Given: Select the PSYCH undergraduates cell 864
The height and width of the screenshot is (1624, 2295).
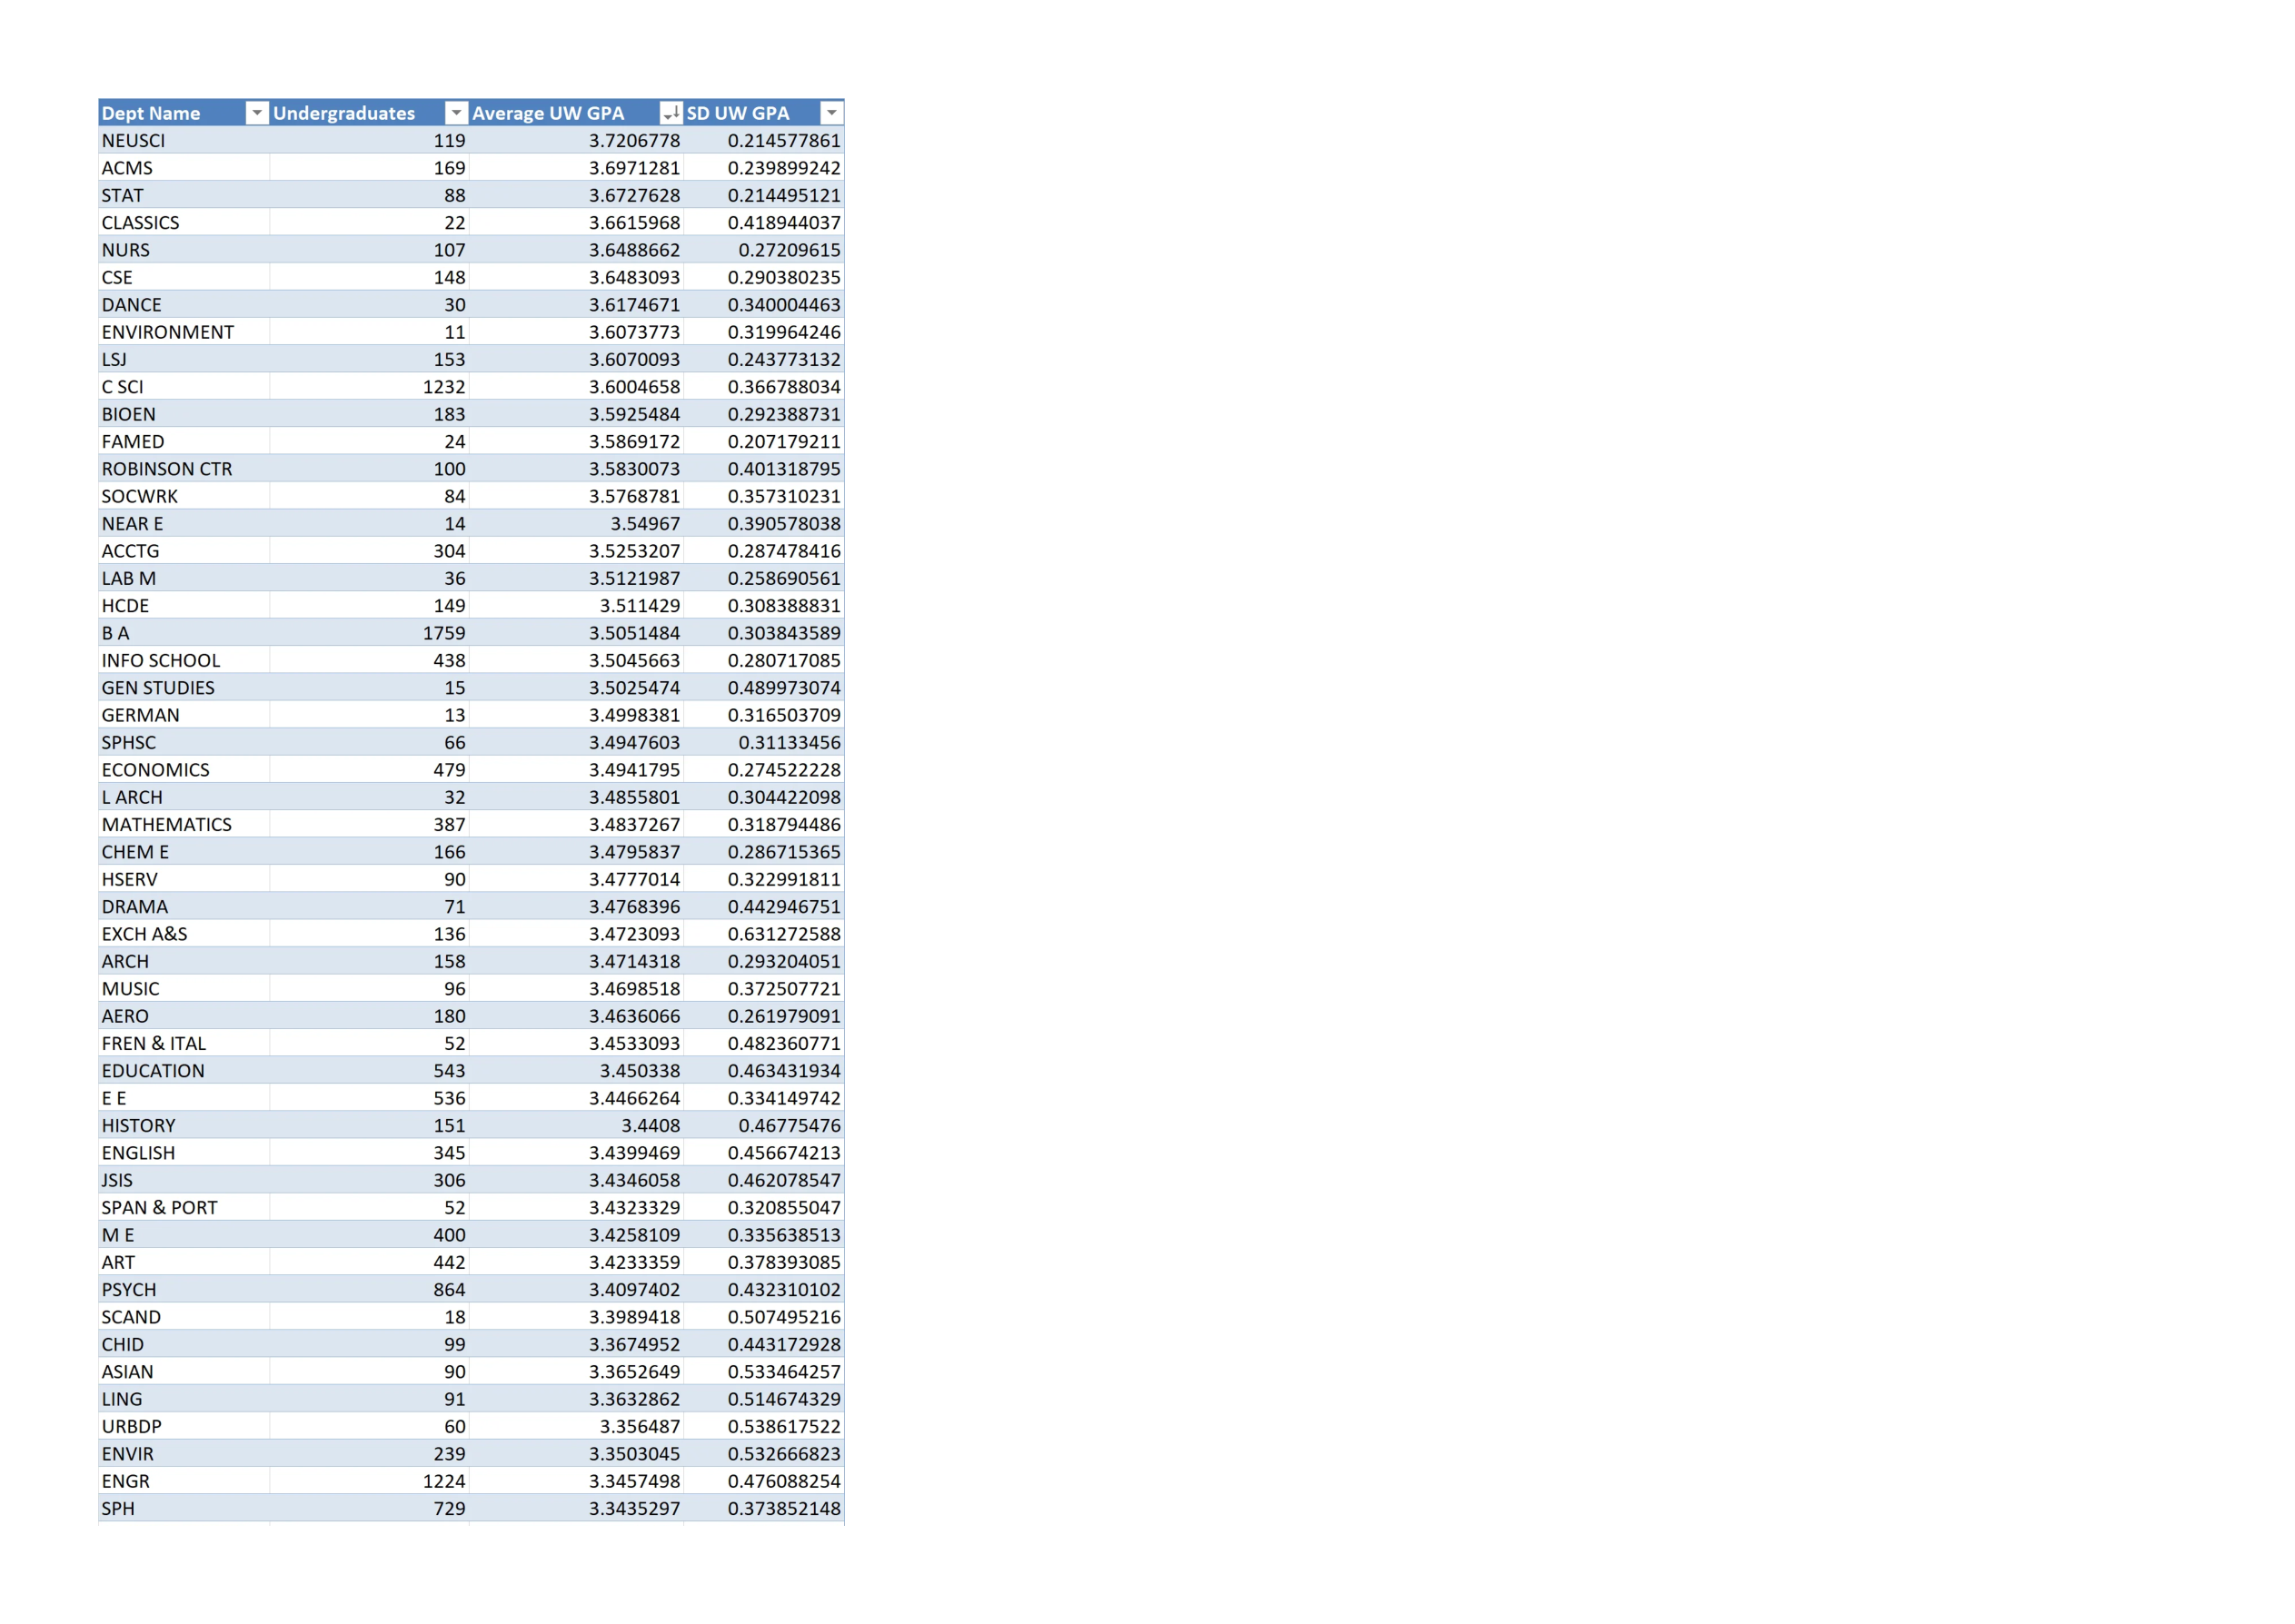Looking at the screenshot, I should [449, 1290].
